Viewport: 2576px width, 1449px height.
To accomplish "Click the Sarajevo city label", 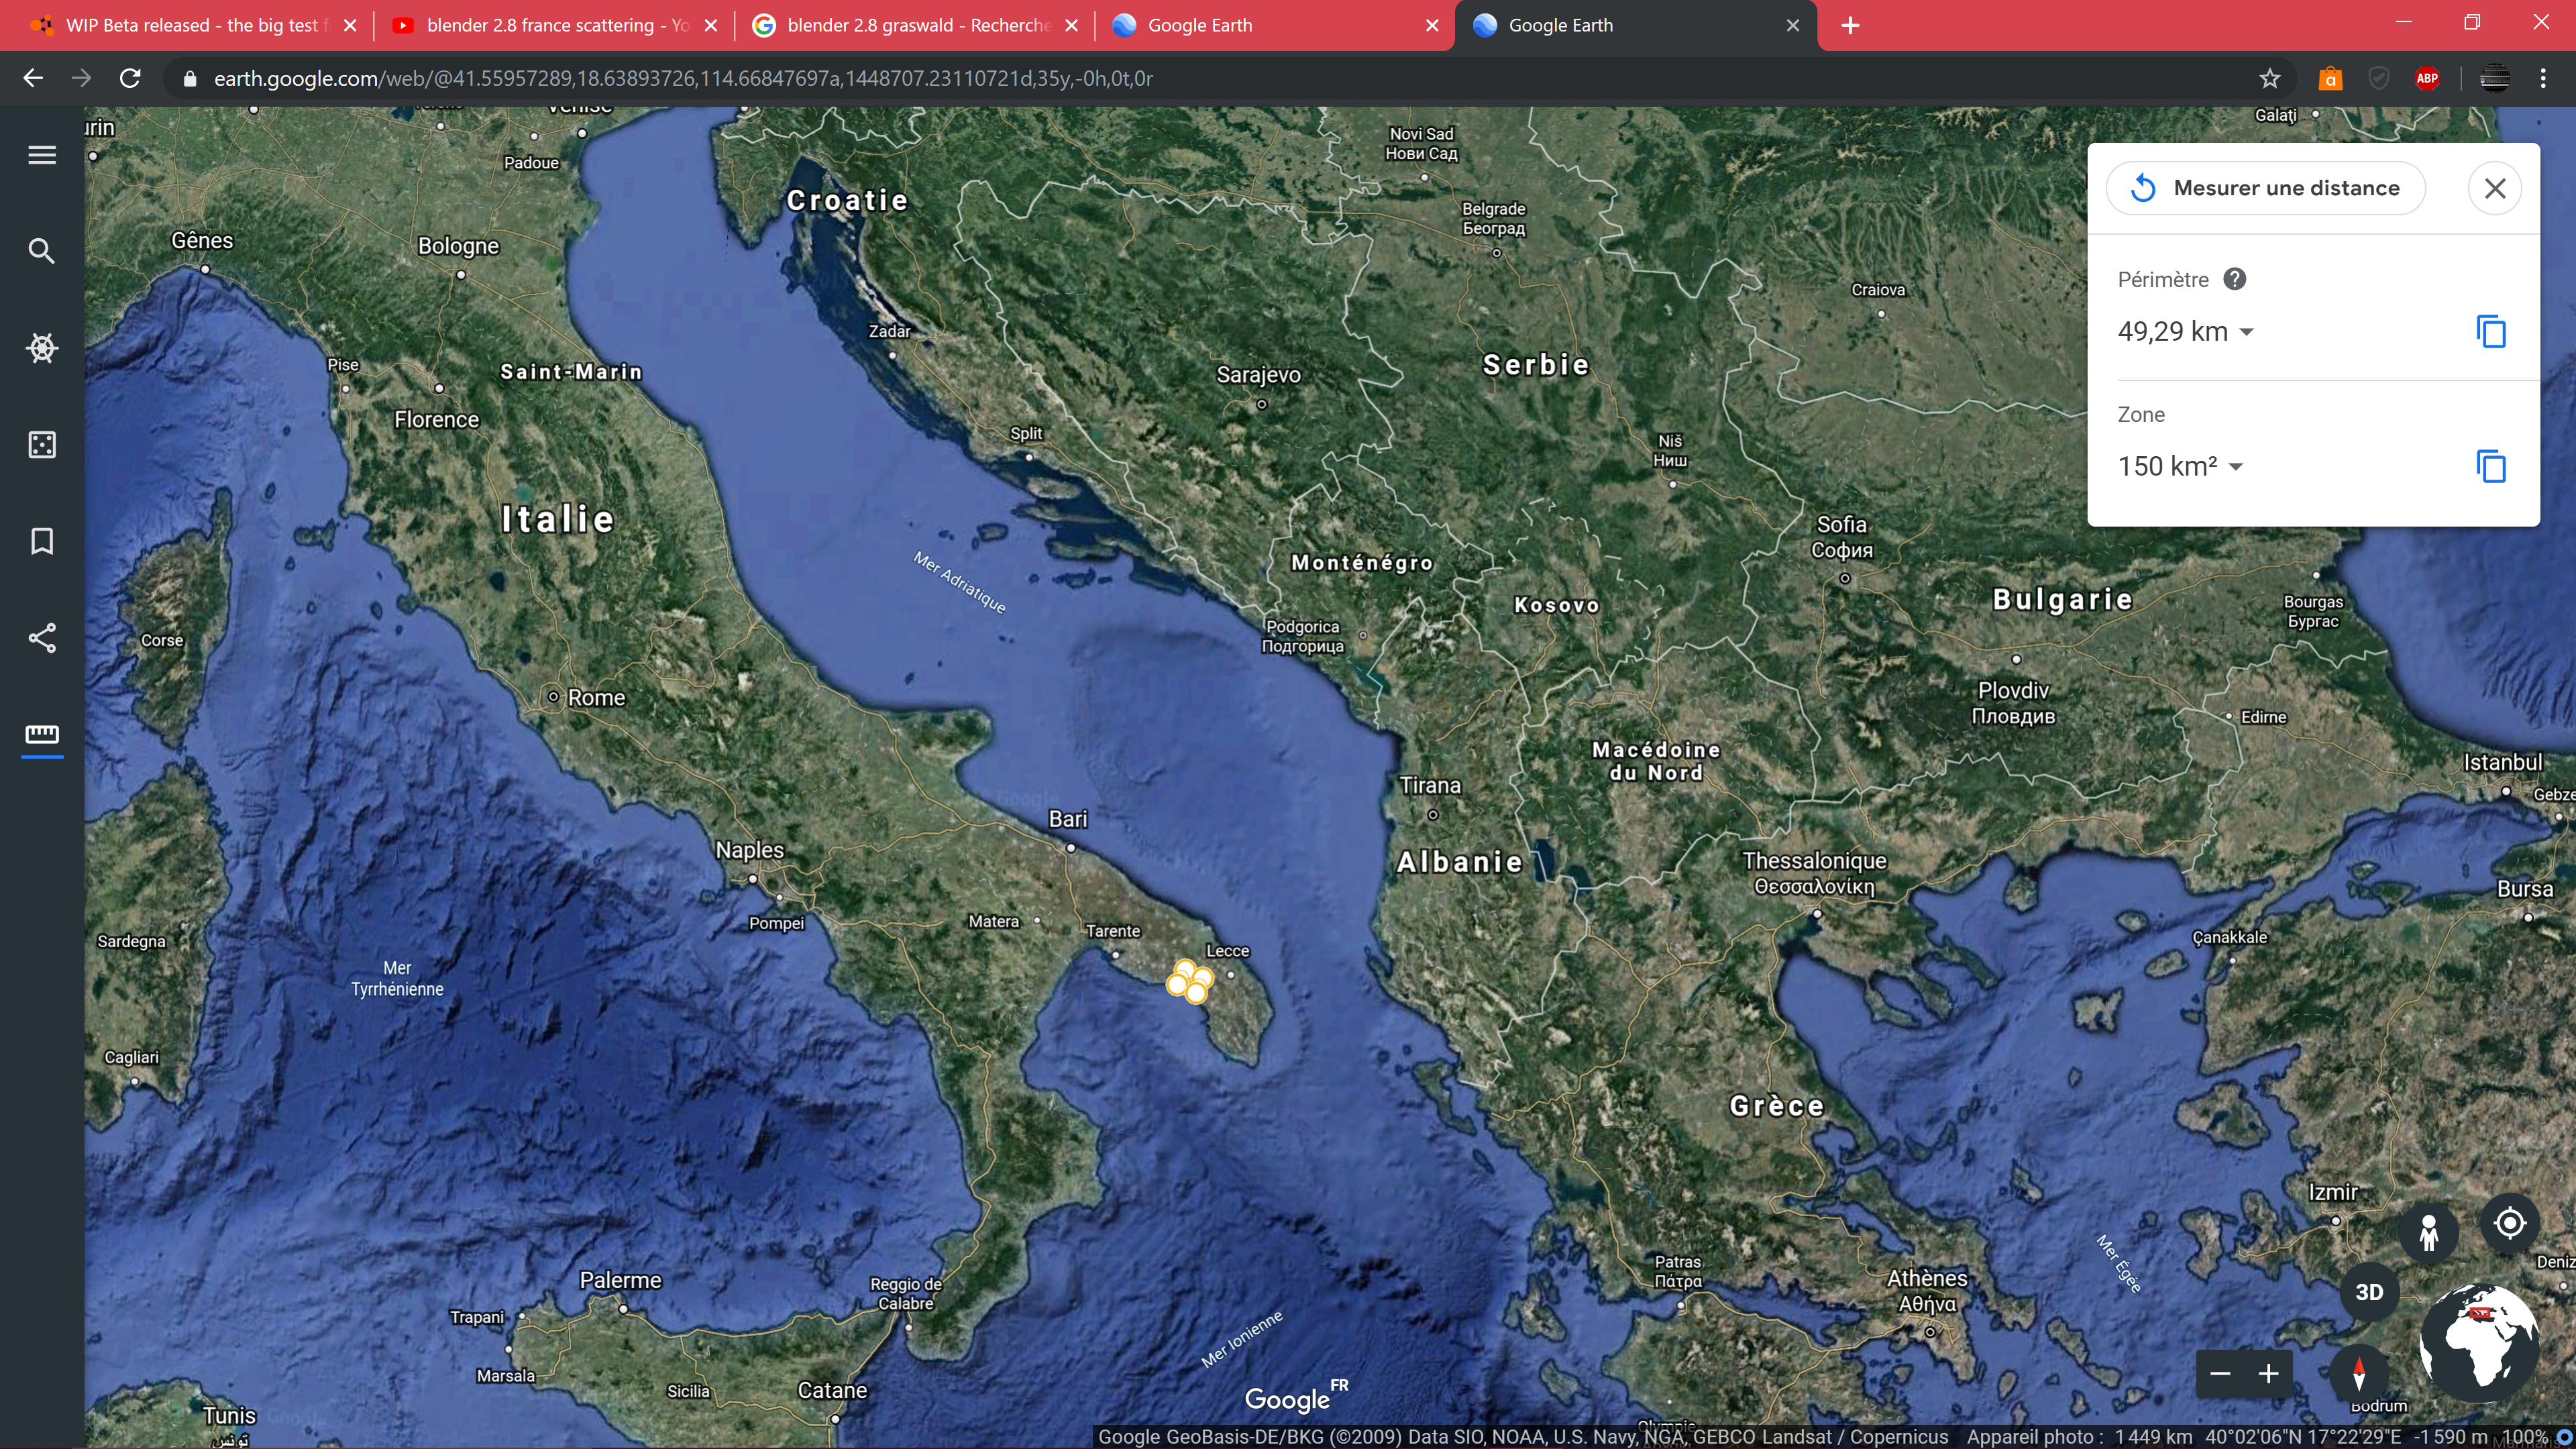I will [x=1258, y=375].
